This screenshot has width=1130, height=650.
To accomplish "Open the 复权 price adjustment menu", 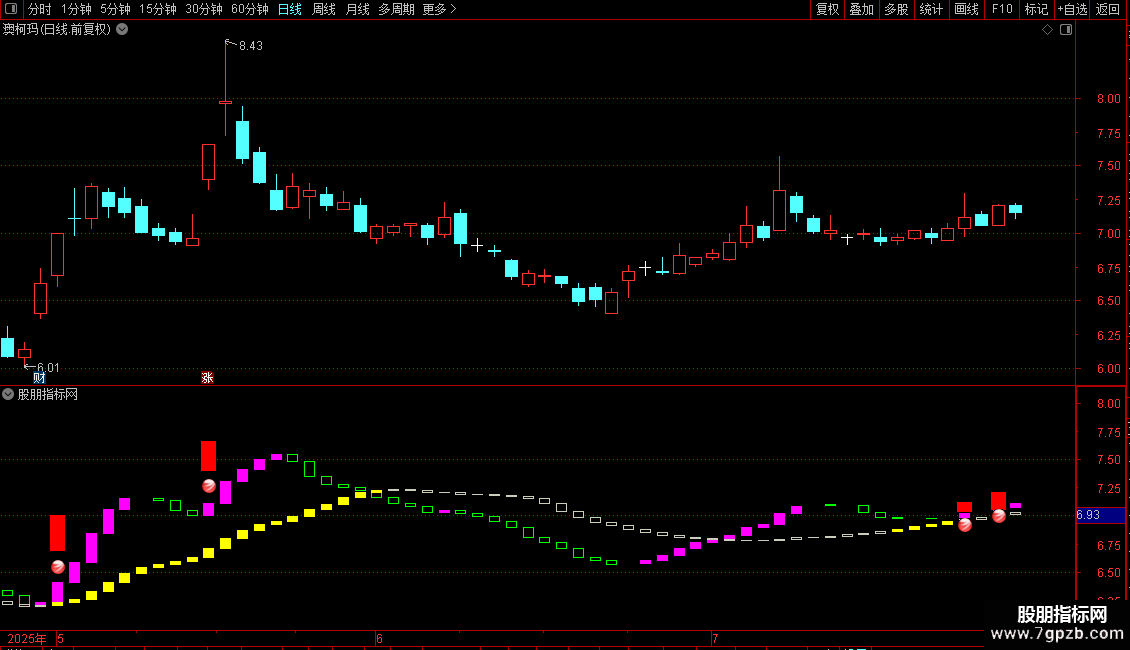I will [827, 9].
